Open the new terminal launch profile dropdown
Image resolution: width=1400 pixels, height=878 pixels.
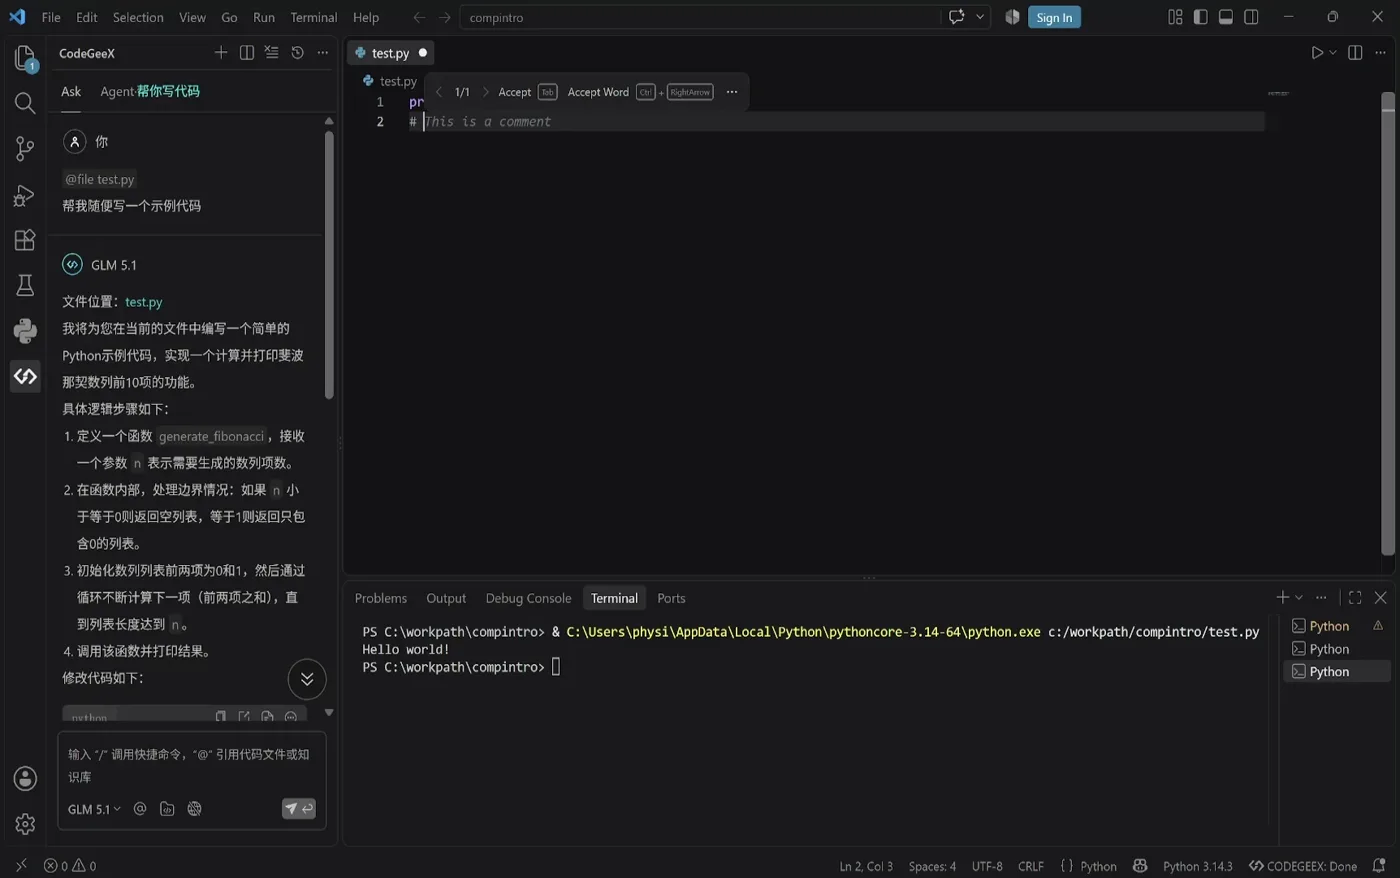(x=1299, y=598)
